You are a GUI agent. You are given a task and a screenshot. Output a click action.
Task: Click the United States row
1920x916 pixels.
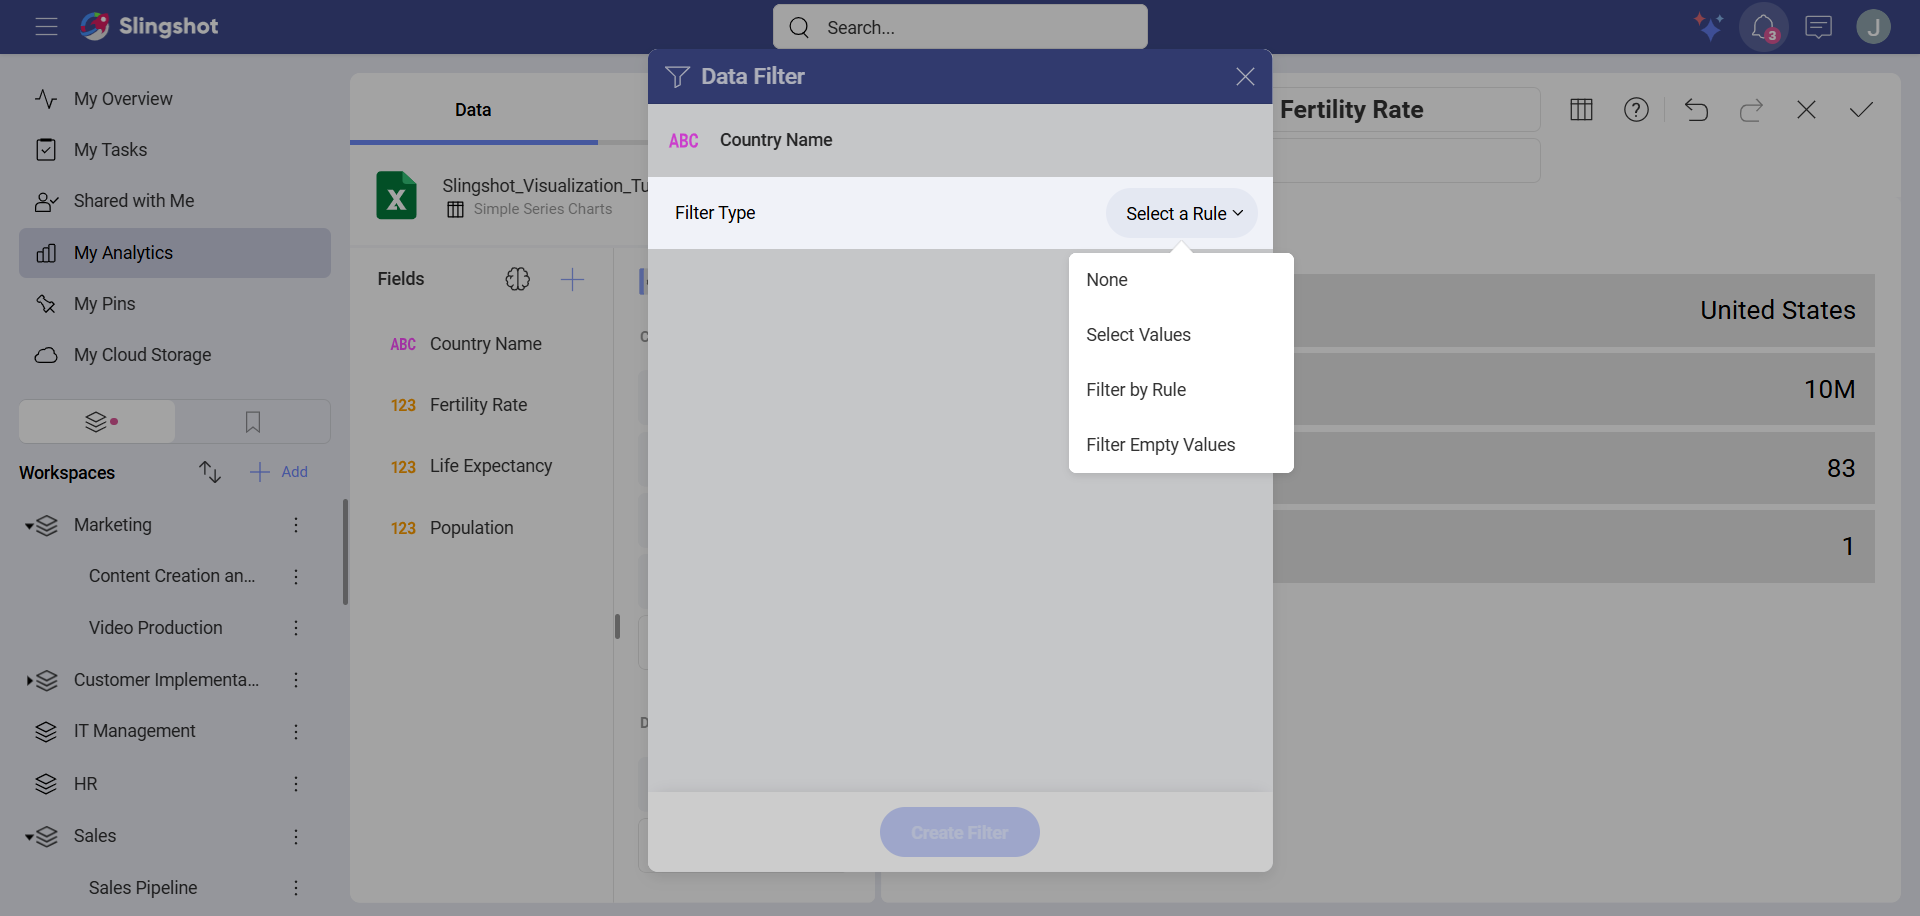1573,311
